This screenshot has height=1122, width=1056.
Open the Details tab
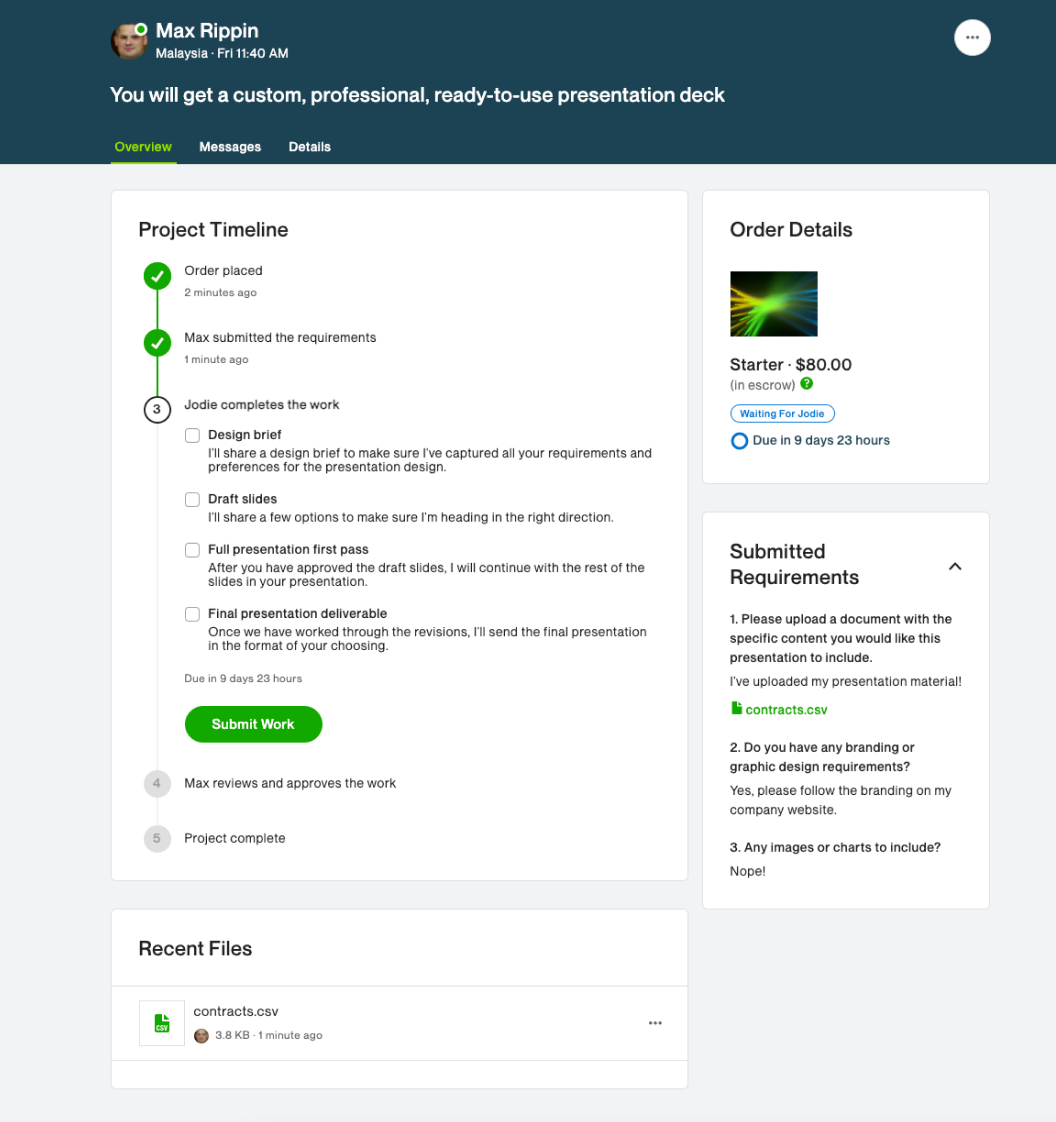coord(310,147)
